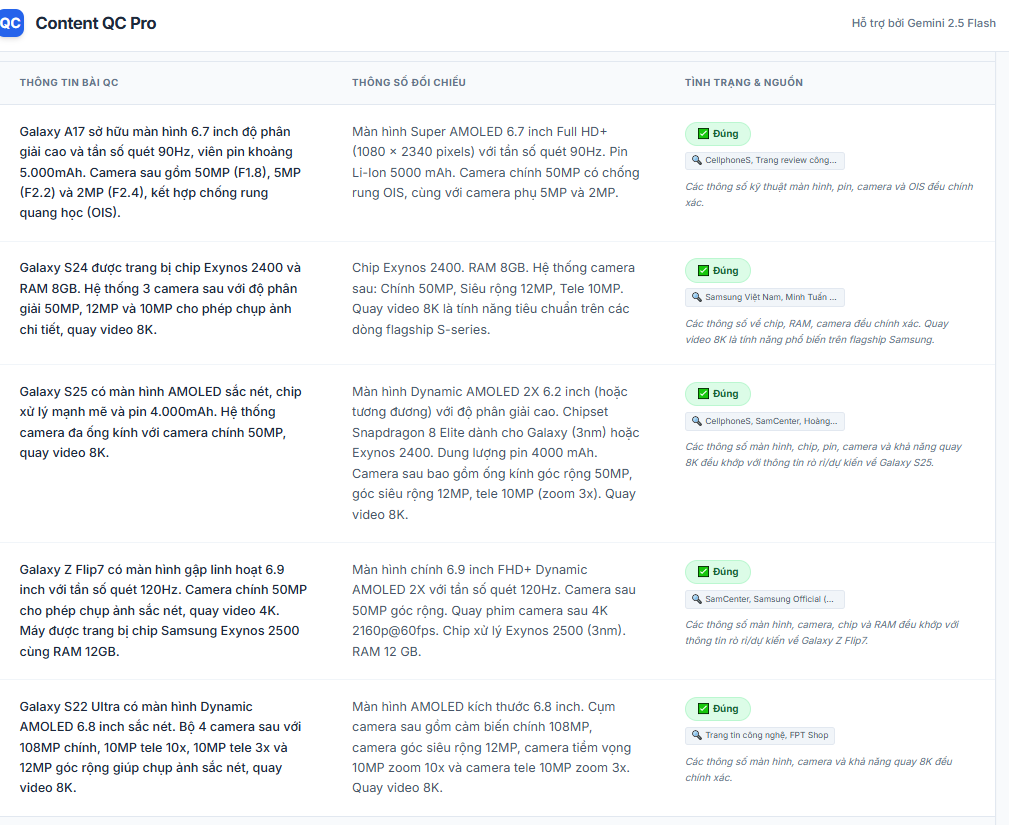Click the green check icon for Galaxy S24
1009x825 pixels.
703,271
